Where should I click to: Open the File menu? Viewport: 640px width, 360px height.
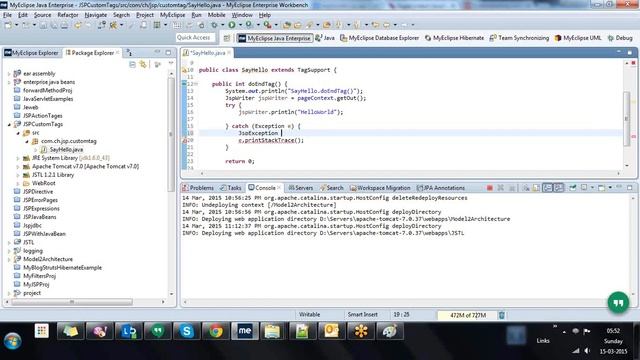(8, 15)
